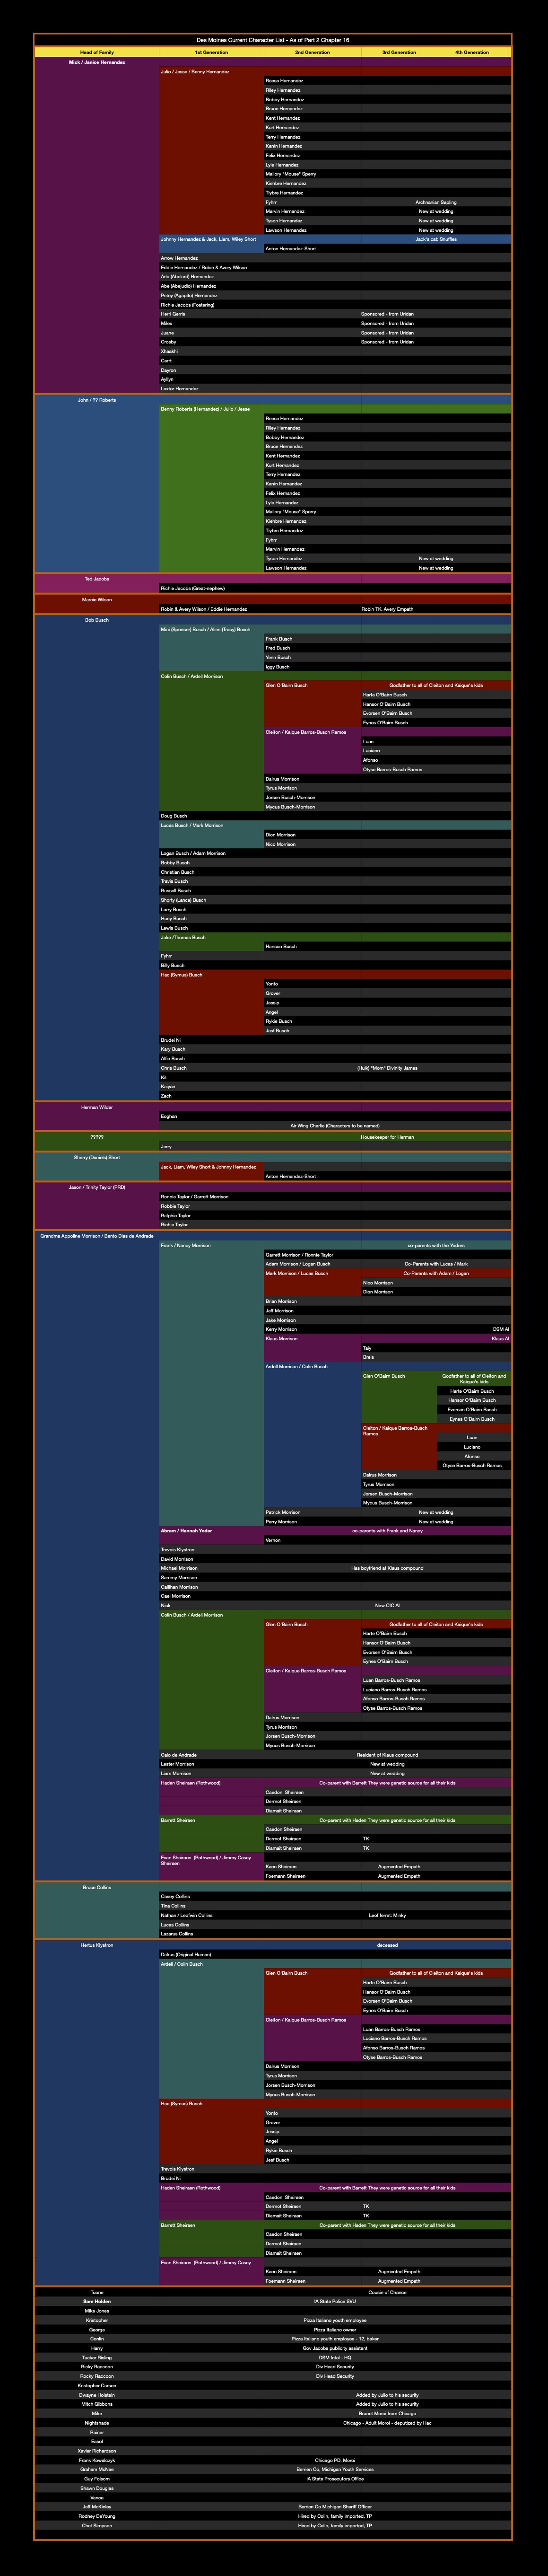Click the 'Leaf ferret: Minky' note cell
The height and width of the screenshot is (2576, 548).
(x=387, y=1915)
